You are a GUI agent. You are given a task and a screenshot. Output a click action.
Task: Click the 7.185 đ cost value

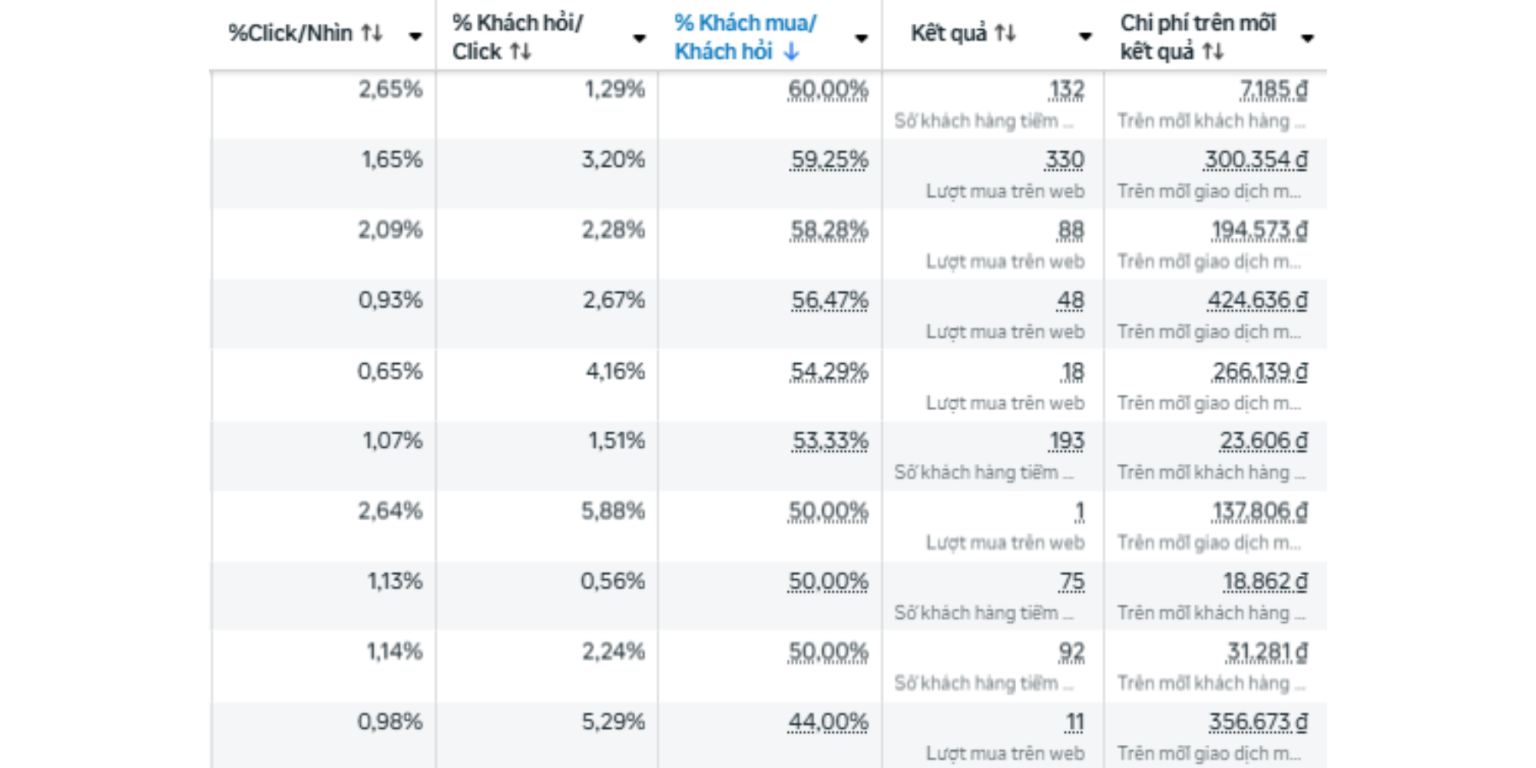[x=1273, y=90]
